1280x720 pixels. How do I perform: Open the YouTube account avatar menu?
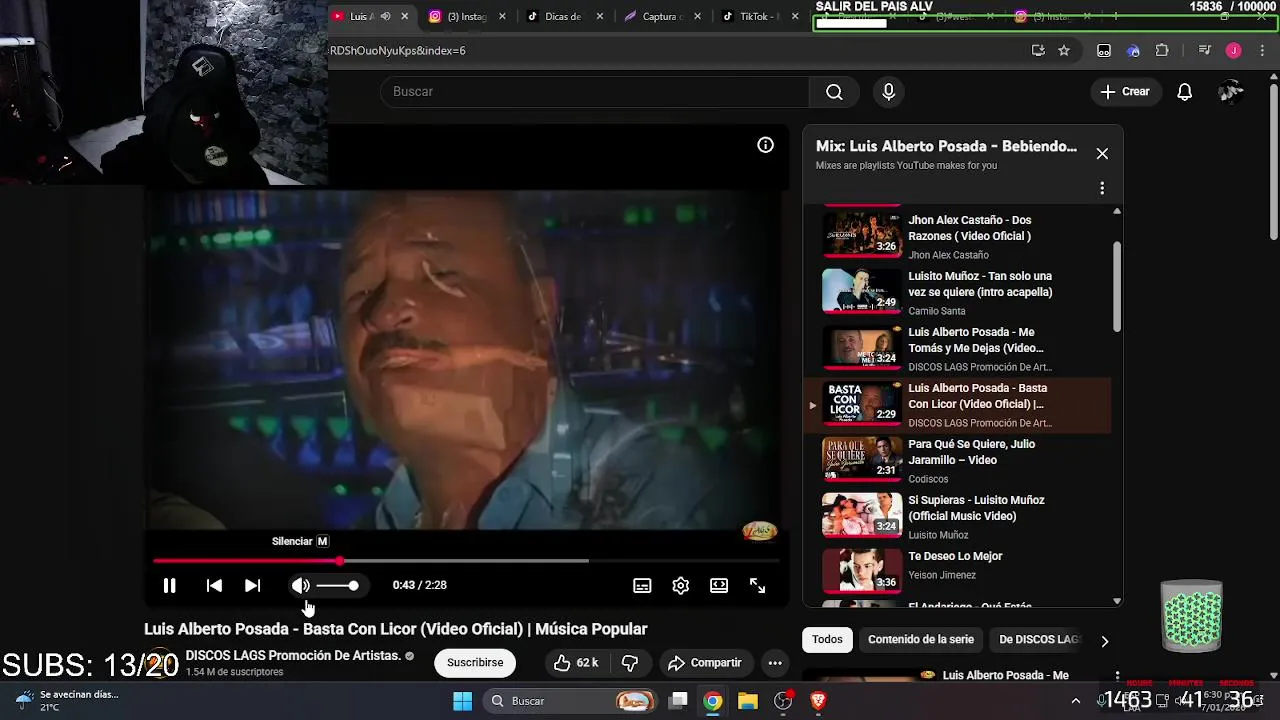point(1231,92)
